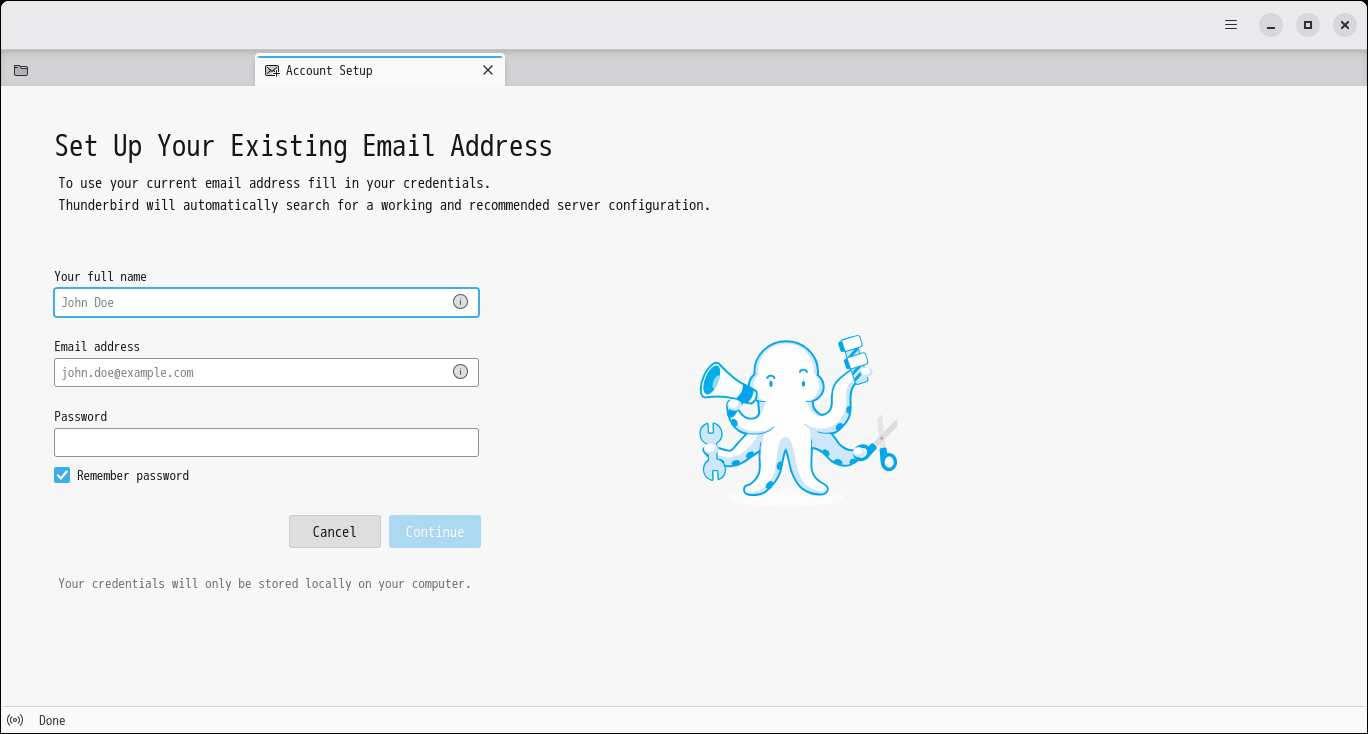Click the 'Remember password' label text
This screenshot has height=734, width=1368.
point(133,476)
